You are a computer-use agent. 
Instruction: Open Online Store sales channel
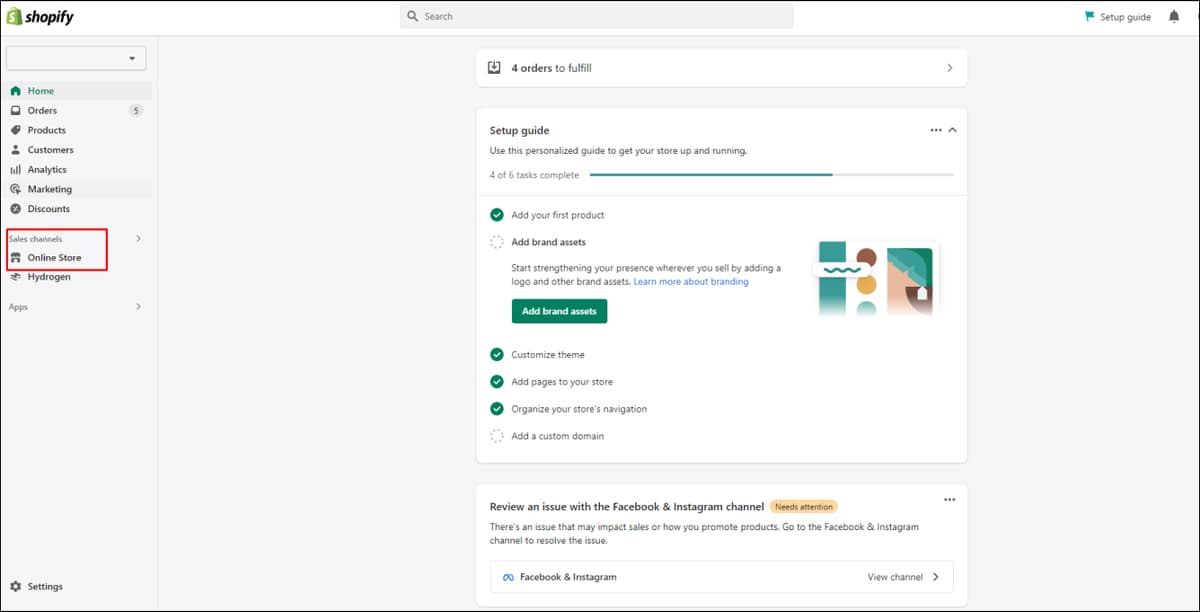[x=55, y=258]
